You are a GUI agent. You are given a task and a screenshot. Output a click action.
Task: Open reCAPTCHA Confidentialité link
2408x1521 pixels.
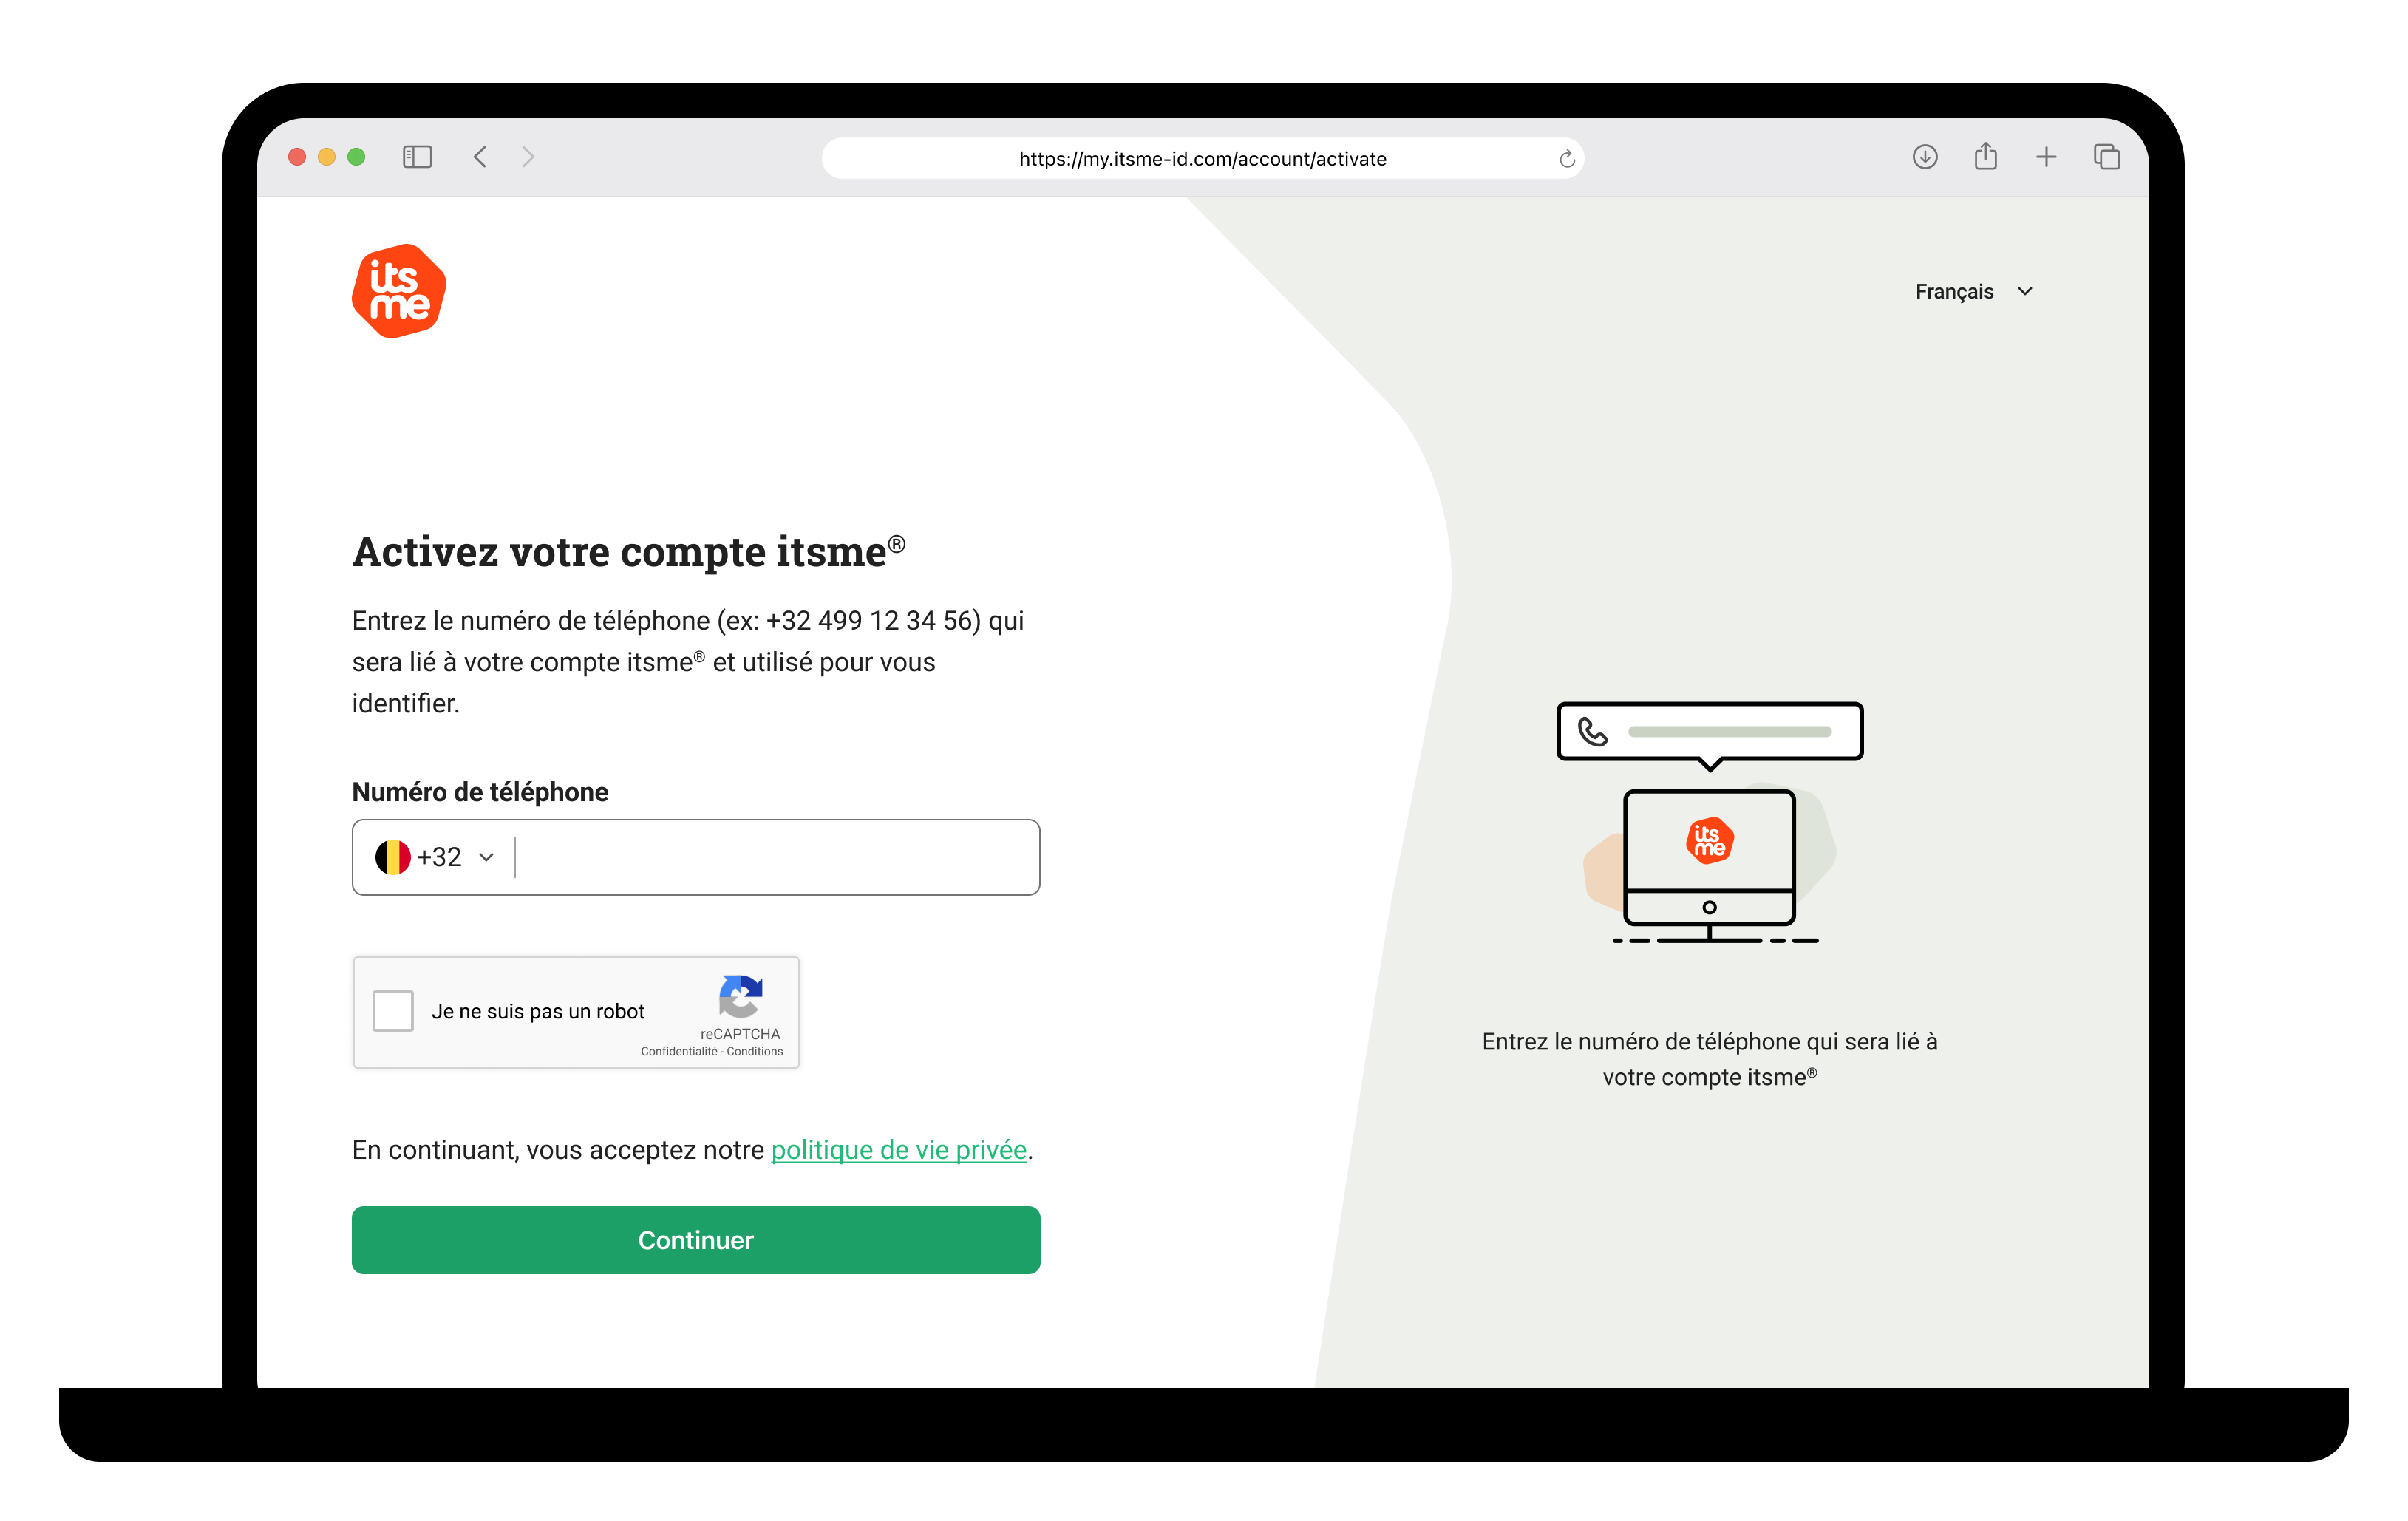pyautogui.click(x=679, y=1051)
